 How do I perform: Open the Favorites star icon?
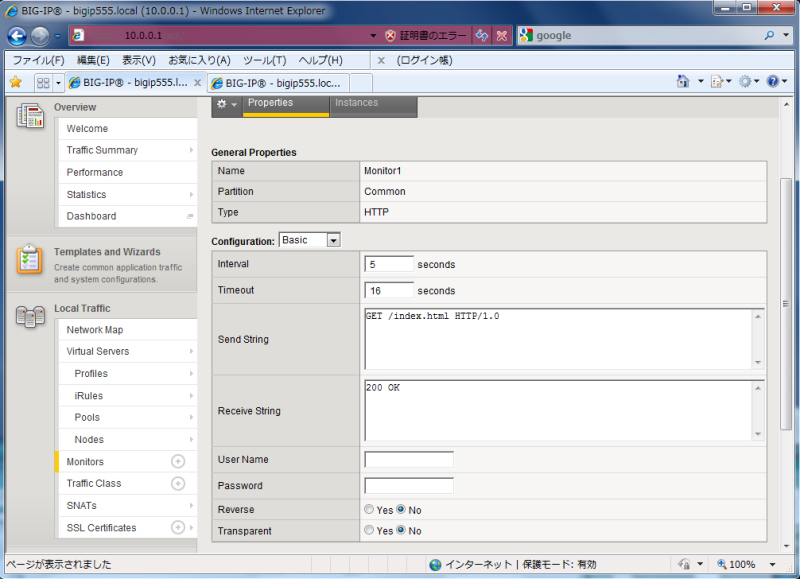pyautogui.click(x=15, y=82)
